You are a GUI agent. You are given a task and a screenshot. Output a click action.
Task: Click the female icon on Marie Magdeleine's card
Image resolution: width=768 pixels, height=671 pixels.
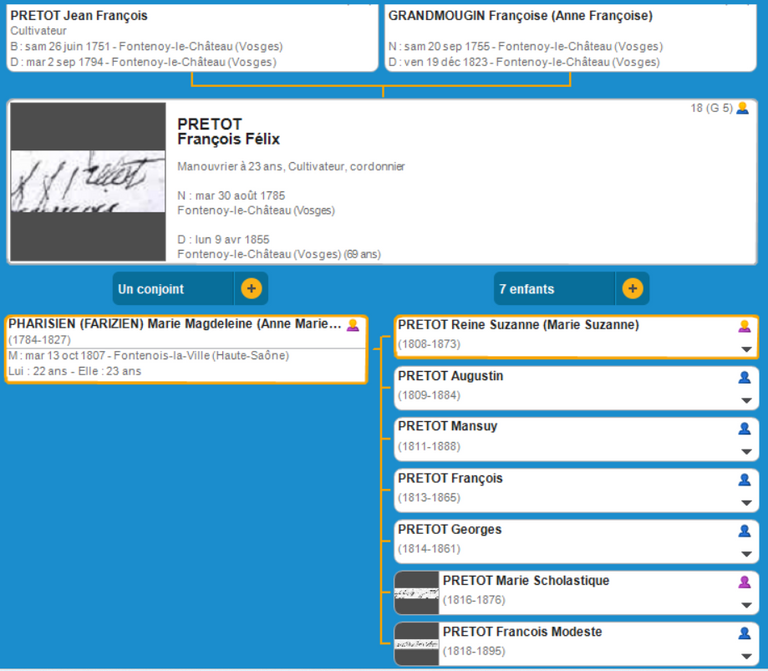click(352, 325)
